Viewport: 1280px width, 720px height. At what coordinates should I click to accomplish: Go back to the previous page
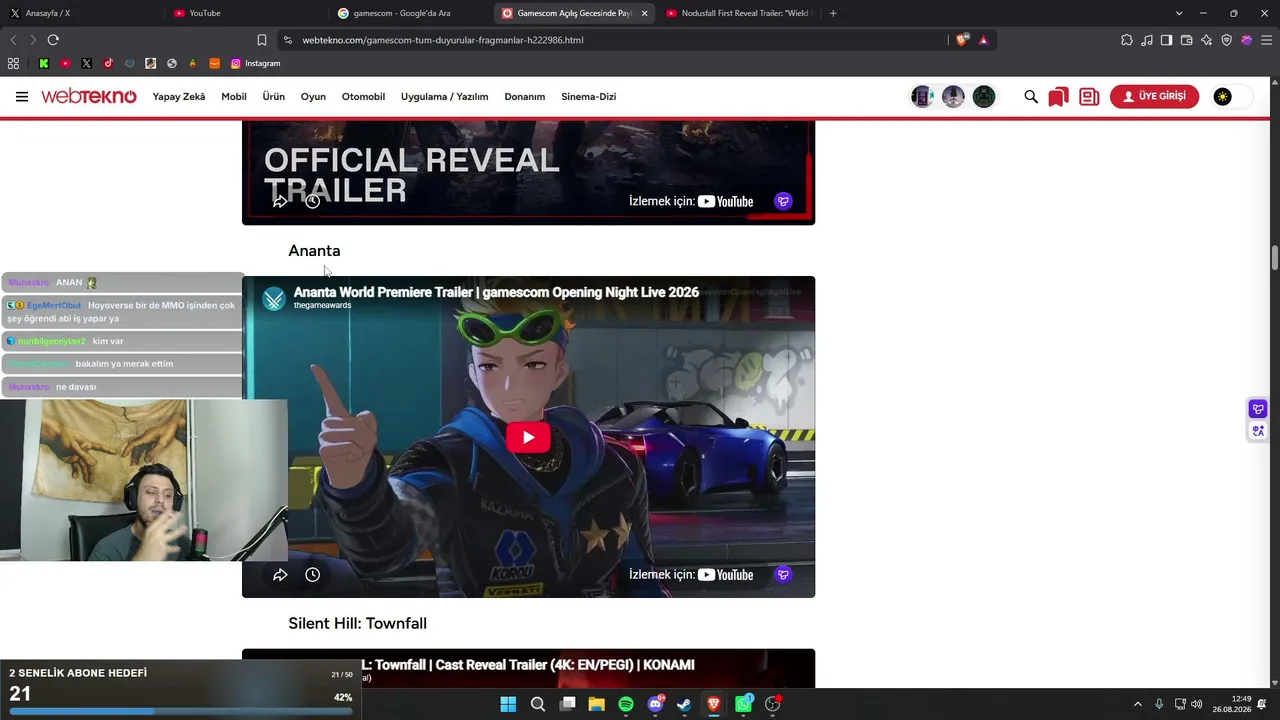13,40
